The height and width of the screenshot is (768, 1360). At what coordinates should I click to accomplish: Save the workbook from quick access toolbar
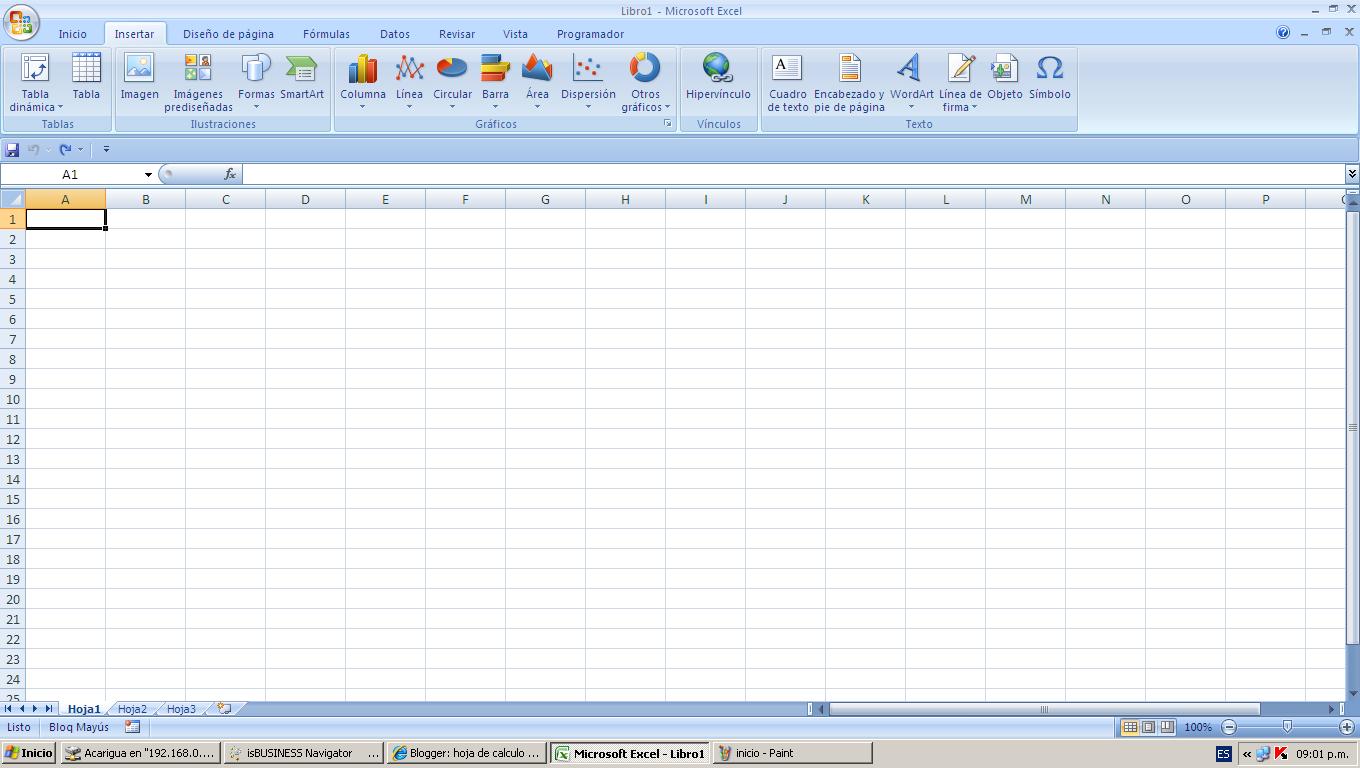[12, 150]
